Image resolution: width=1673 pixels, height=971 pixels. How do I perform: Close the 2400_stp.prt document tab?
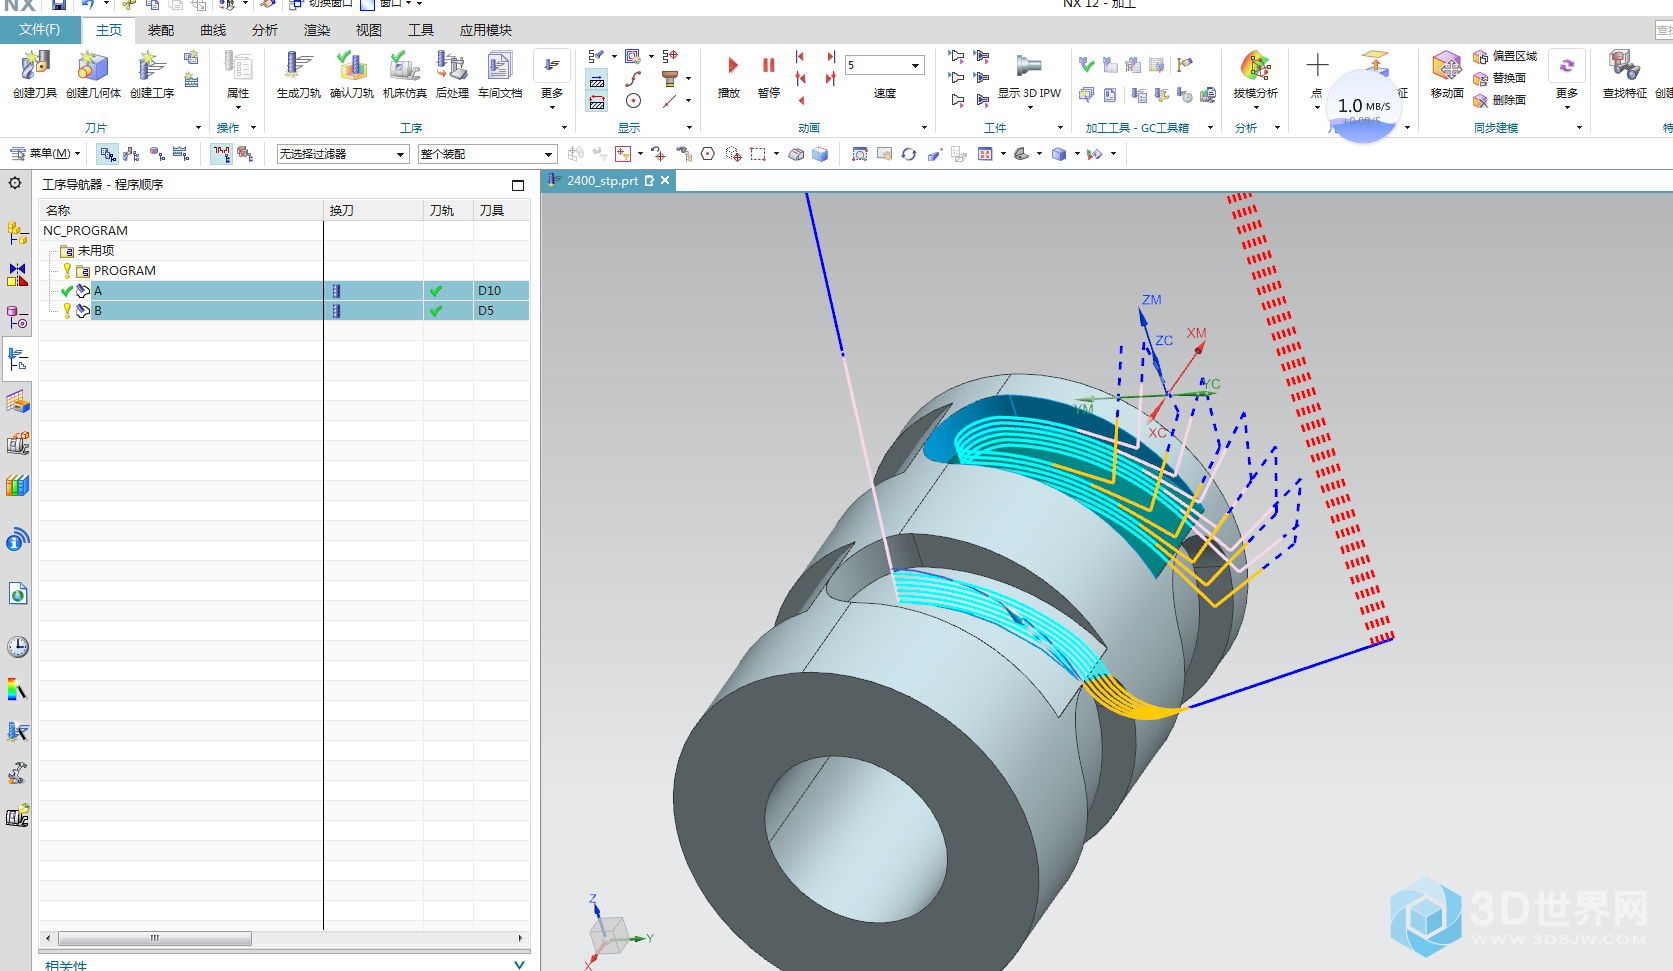coord(665,181)
